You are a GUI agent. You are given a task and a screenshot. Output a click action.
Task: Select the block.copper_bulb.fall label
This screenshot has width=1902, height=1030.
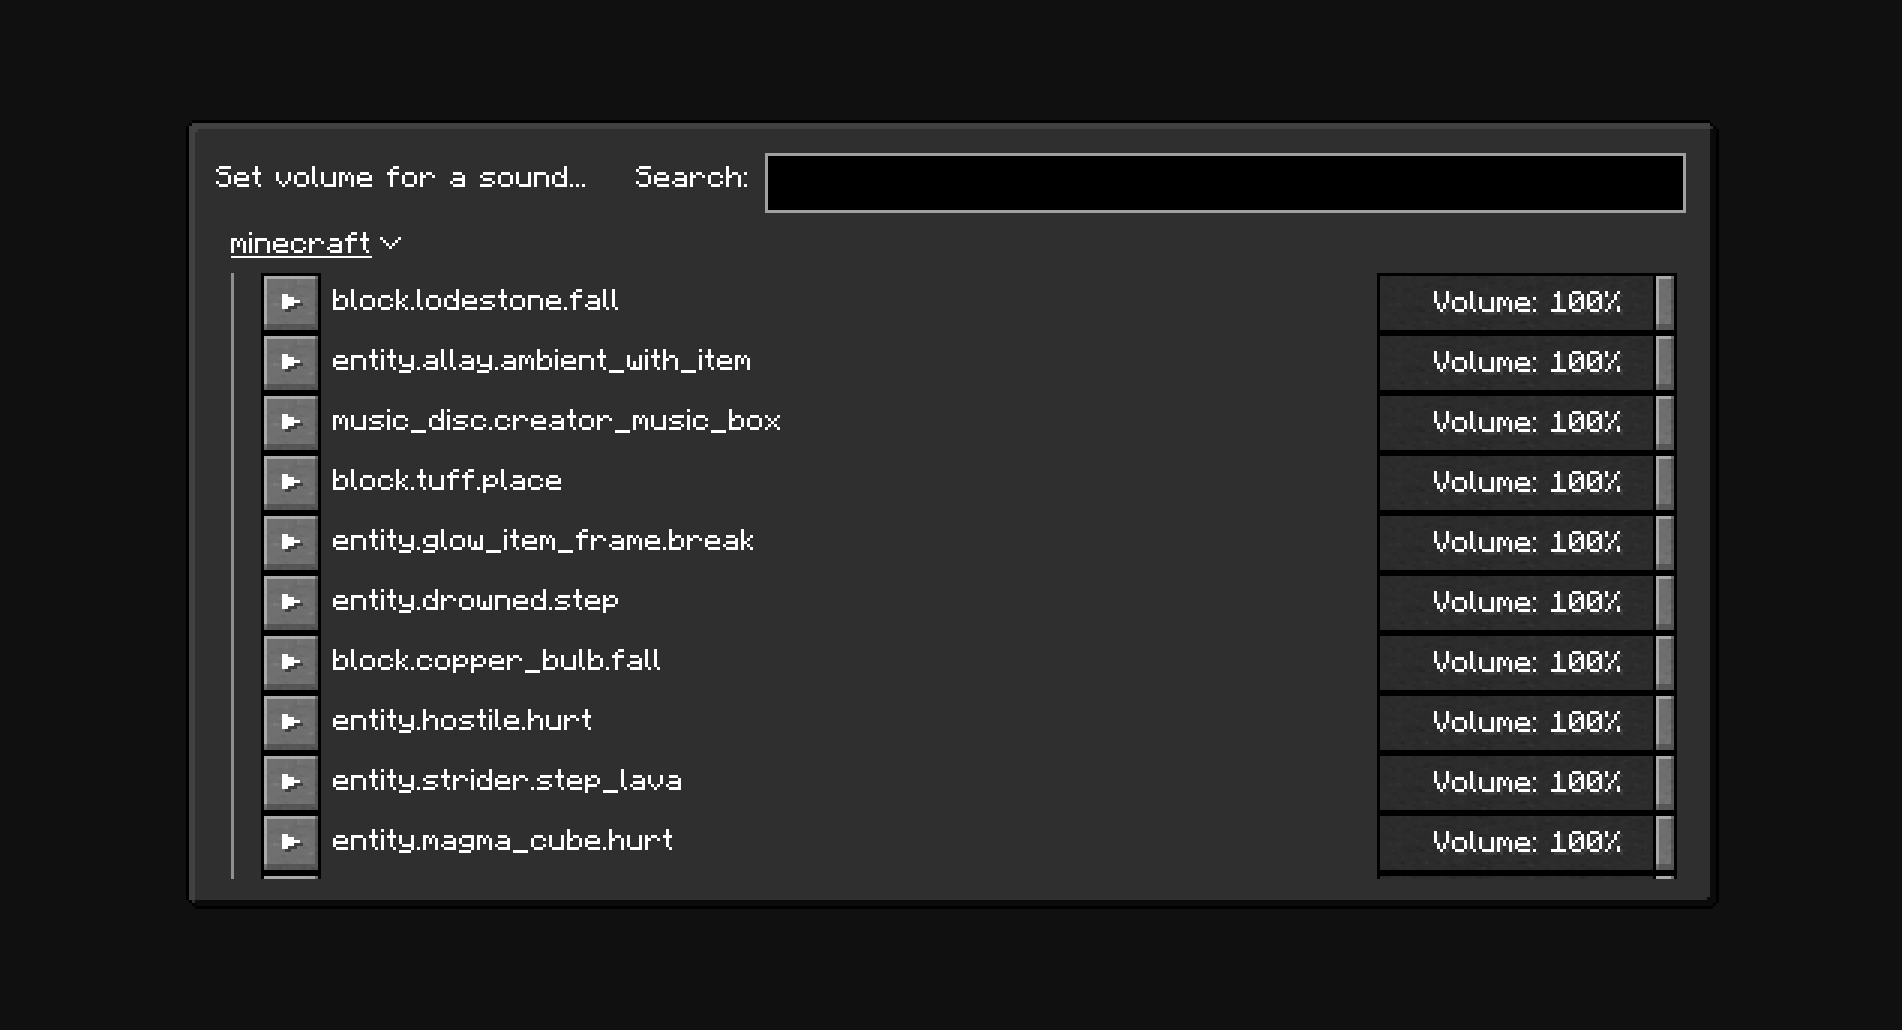pyautogui.click(x=496, y=662)
